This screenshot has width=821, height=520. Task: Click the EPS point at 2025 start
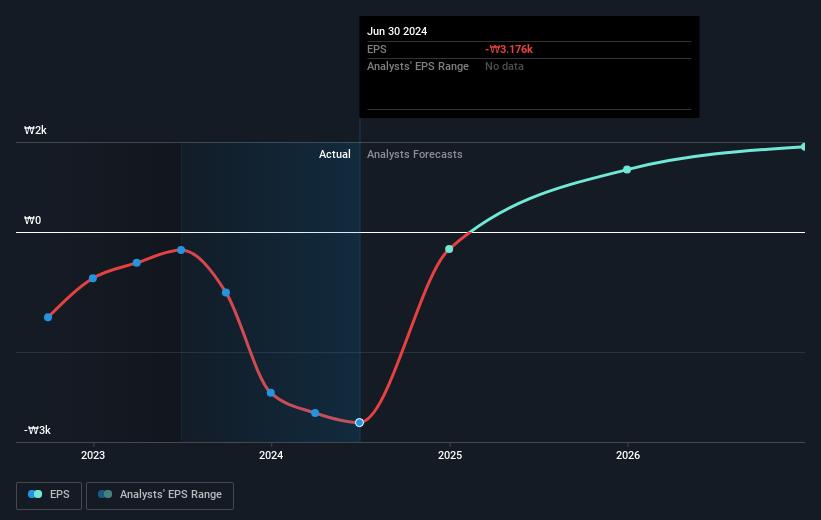449,249
